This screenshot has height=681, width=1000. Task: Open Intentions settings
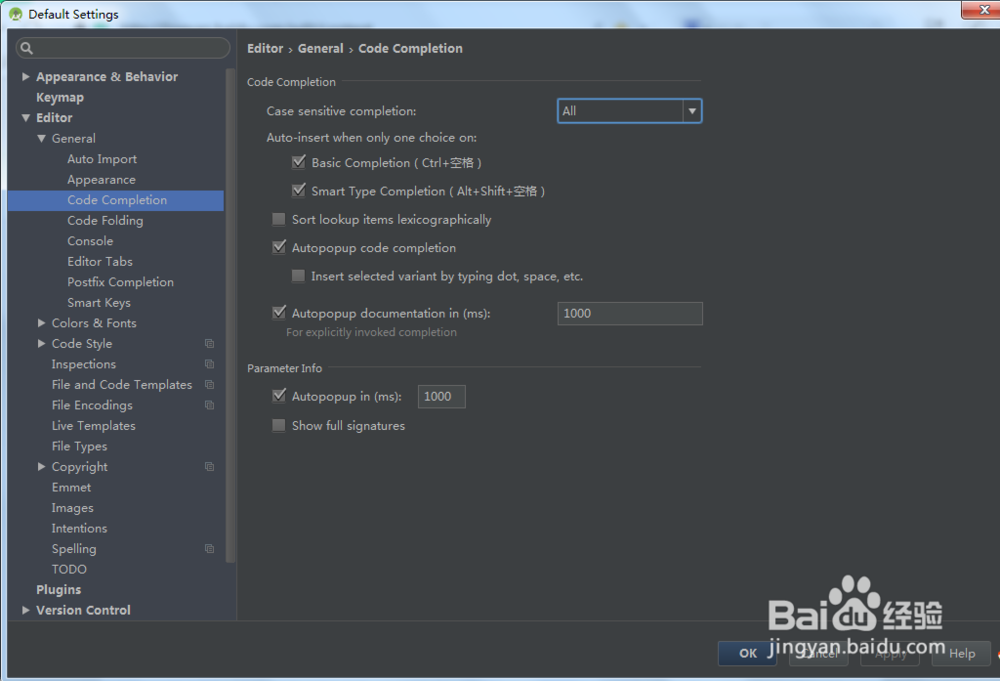pyautogui.click(x=79, y=528)
